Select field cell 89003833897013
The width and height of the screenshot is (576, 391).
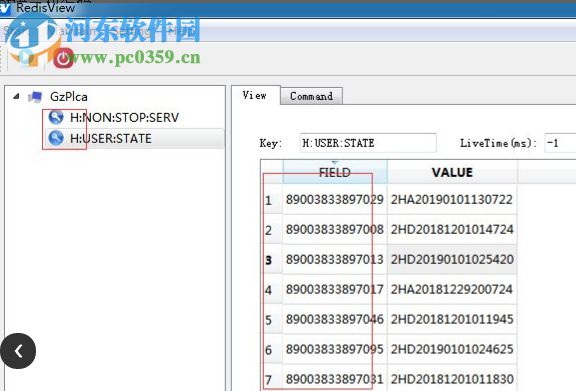pyautogui.click(x=335, y=259)
